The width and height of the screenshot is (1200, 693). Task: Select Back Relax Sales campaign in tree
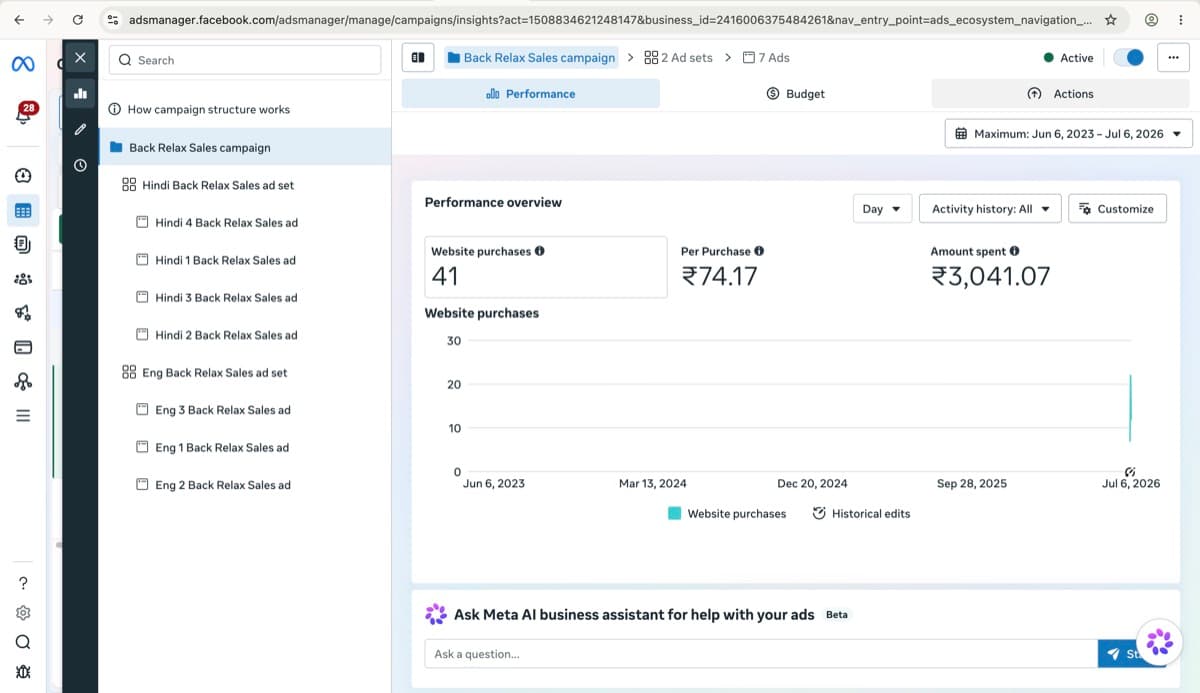[x=245, y=147]
